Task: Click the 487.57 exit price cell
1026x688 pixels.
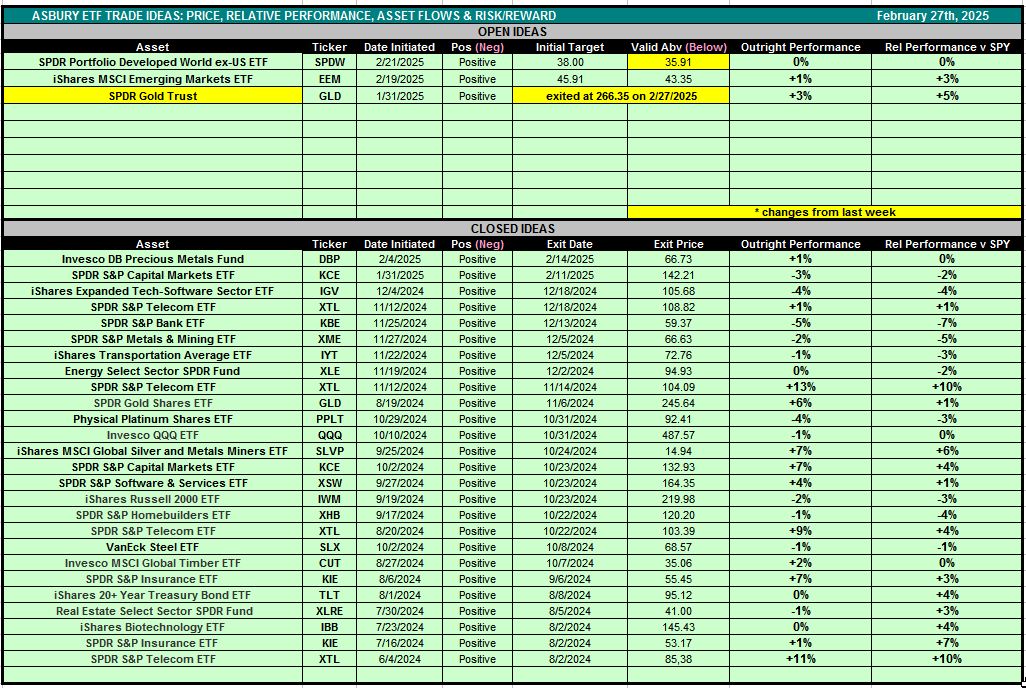Action: [678, 435]
